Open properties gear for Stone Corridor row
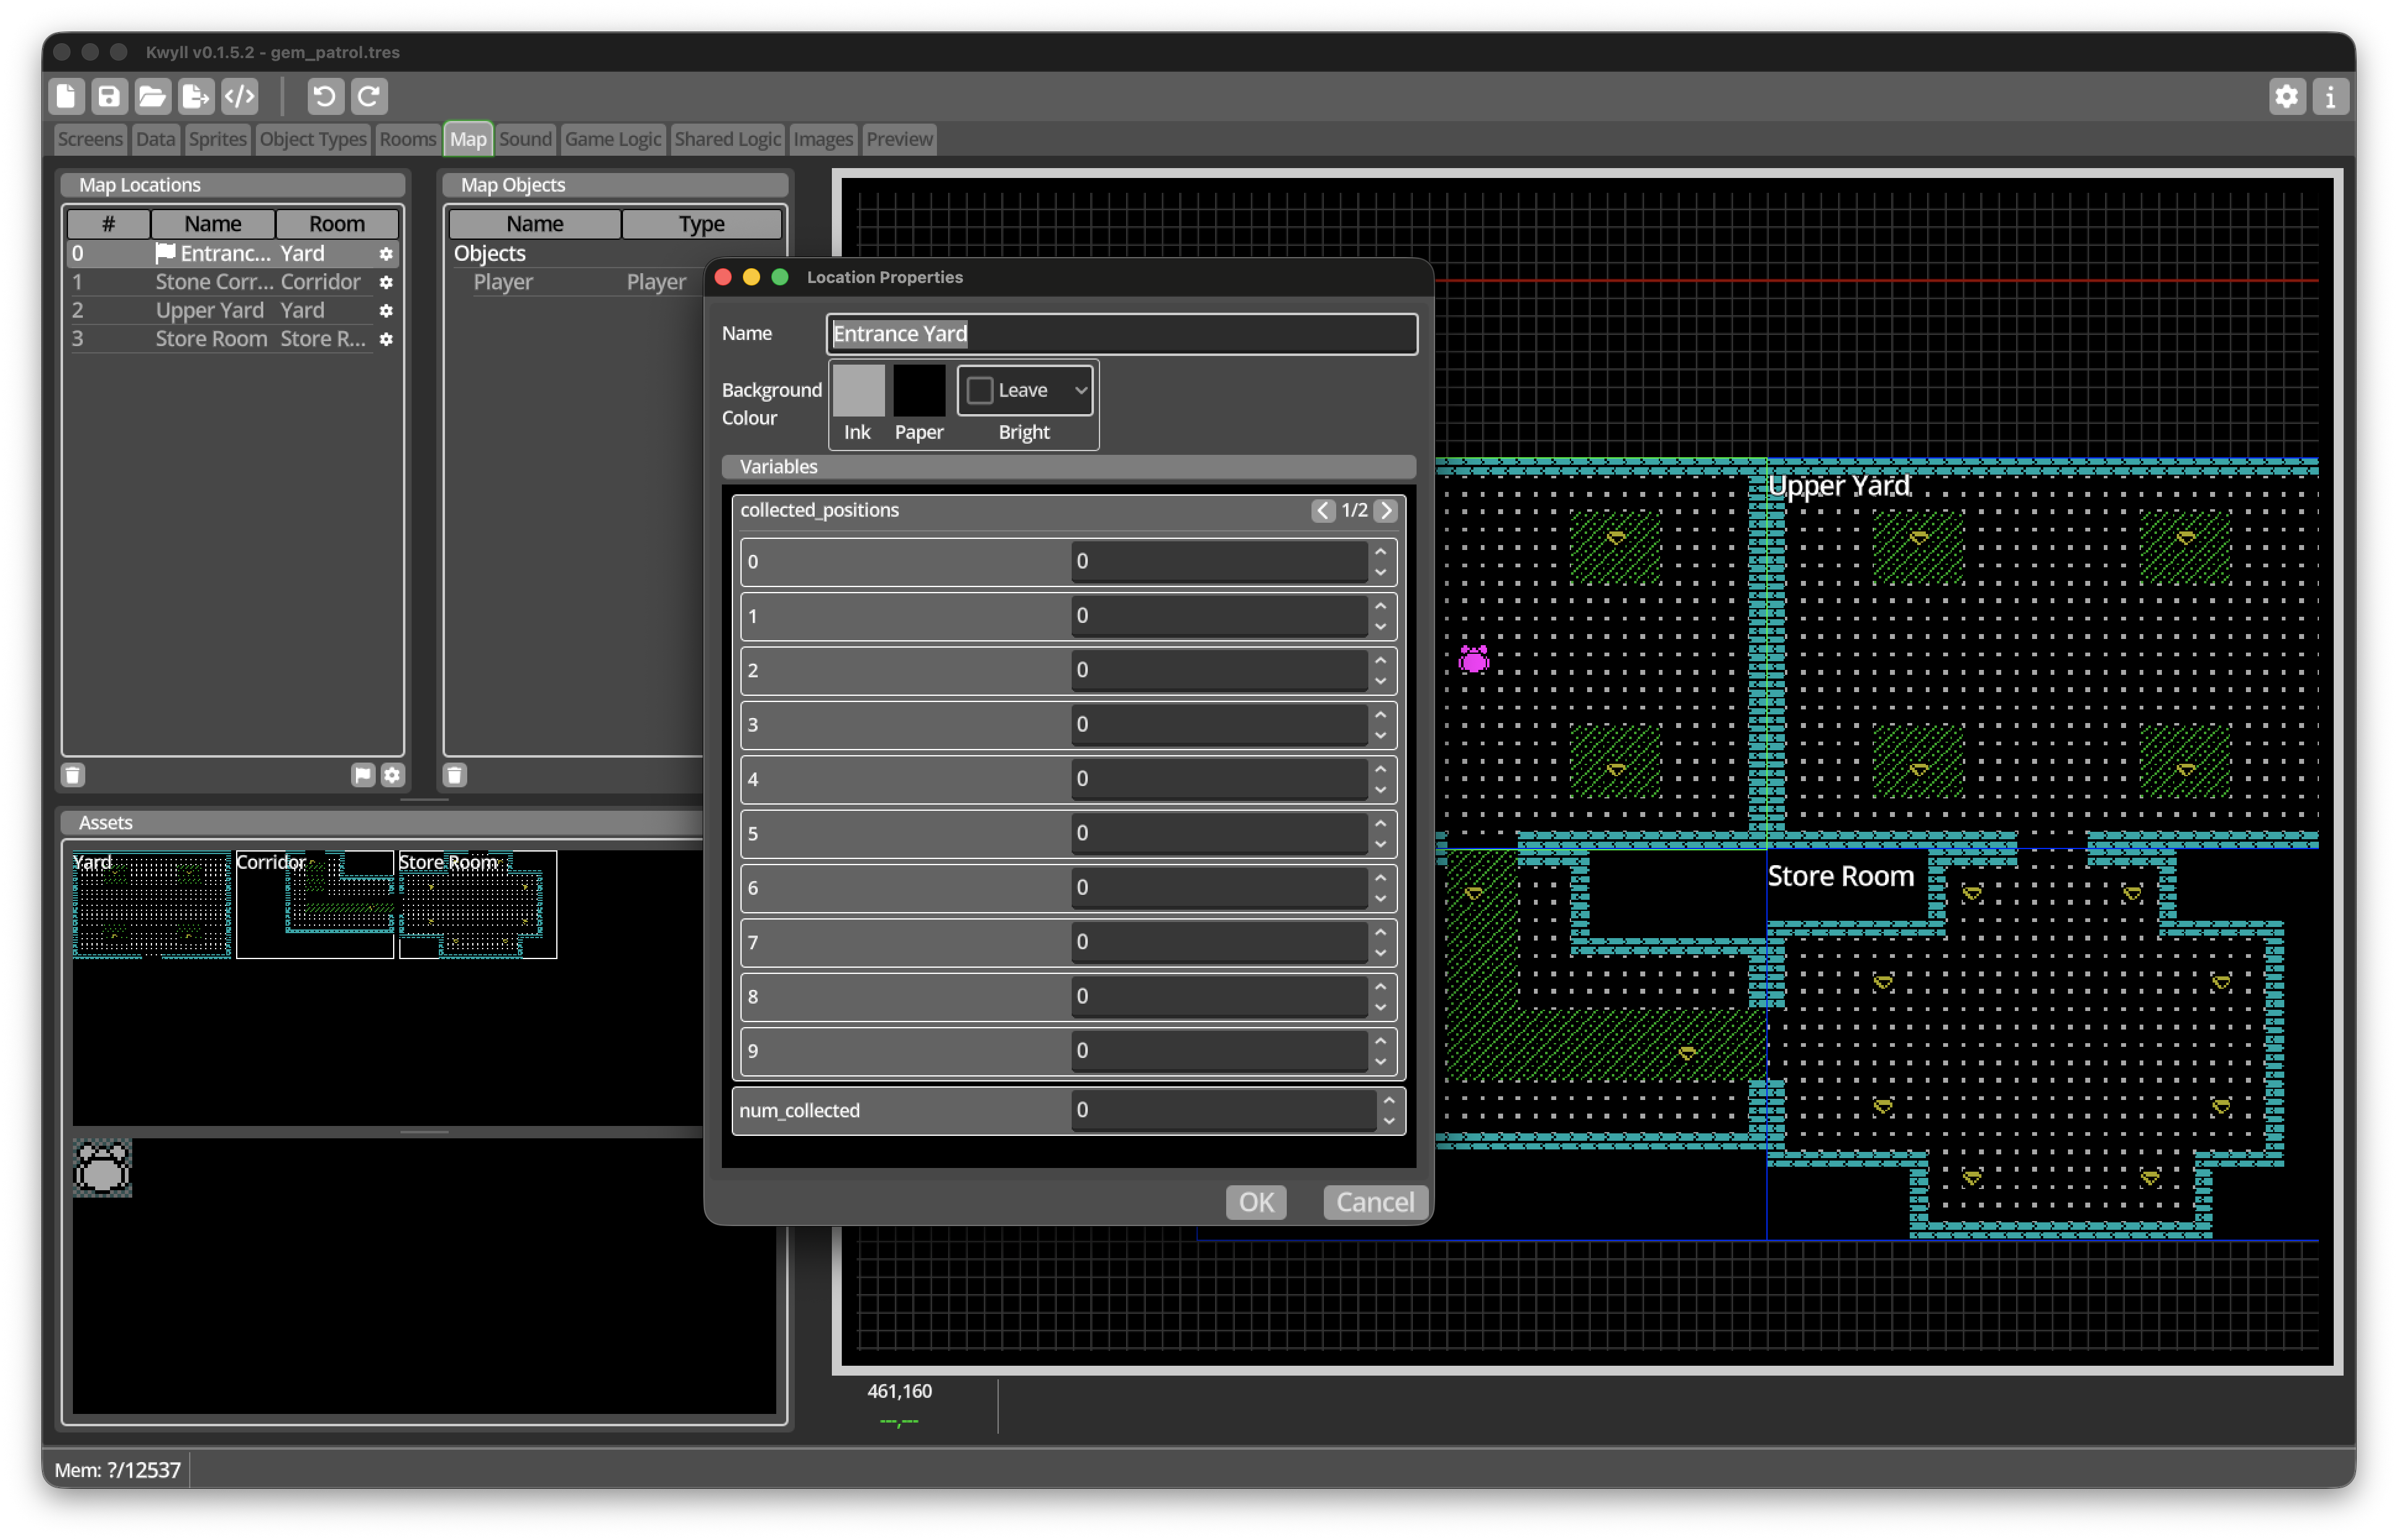The image size is (2398, 1540). tap(386, 282)
